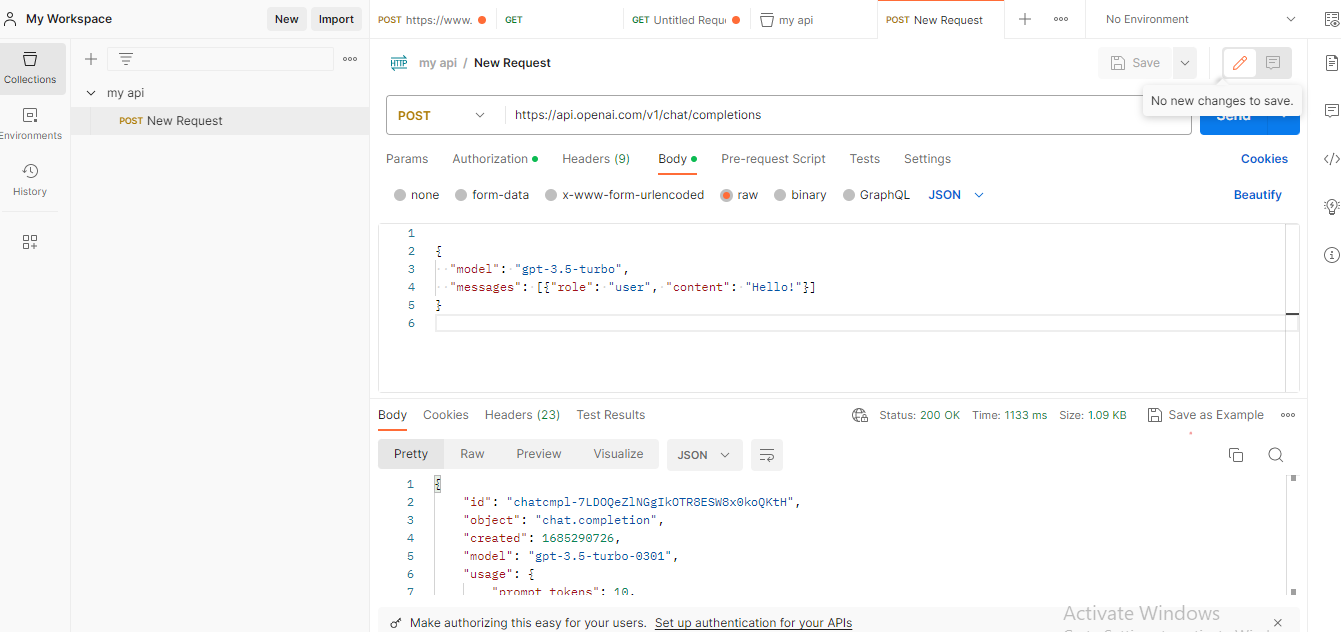
Task: Switch to the Headers (9) tab
Action: pos(595,159)
